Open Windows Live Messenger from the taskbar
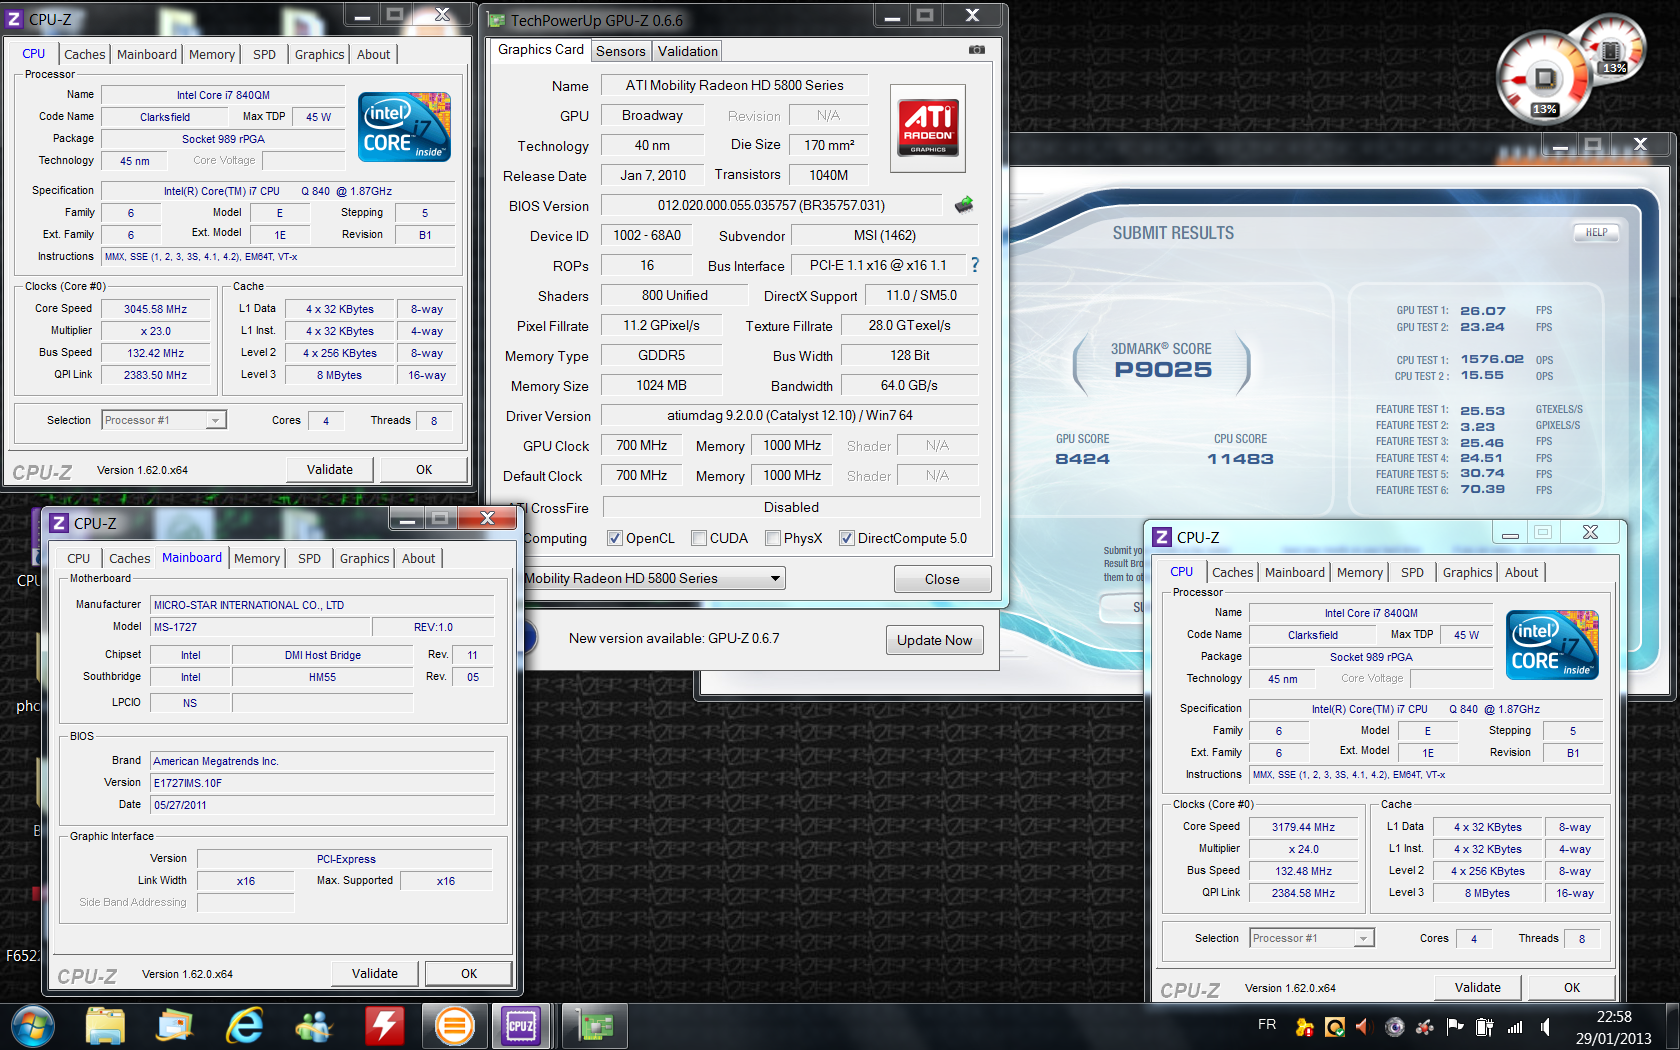The width and height of the screenshot is (1680, 1050). coord(314,1026)
